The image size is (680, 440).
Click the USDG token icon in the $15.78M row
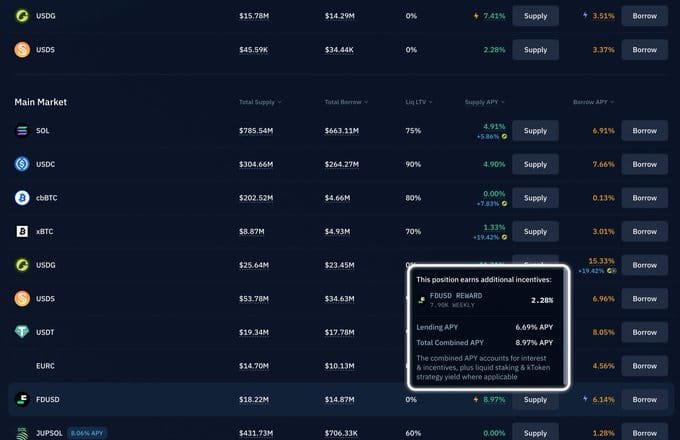(x=22, y=16)
